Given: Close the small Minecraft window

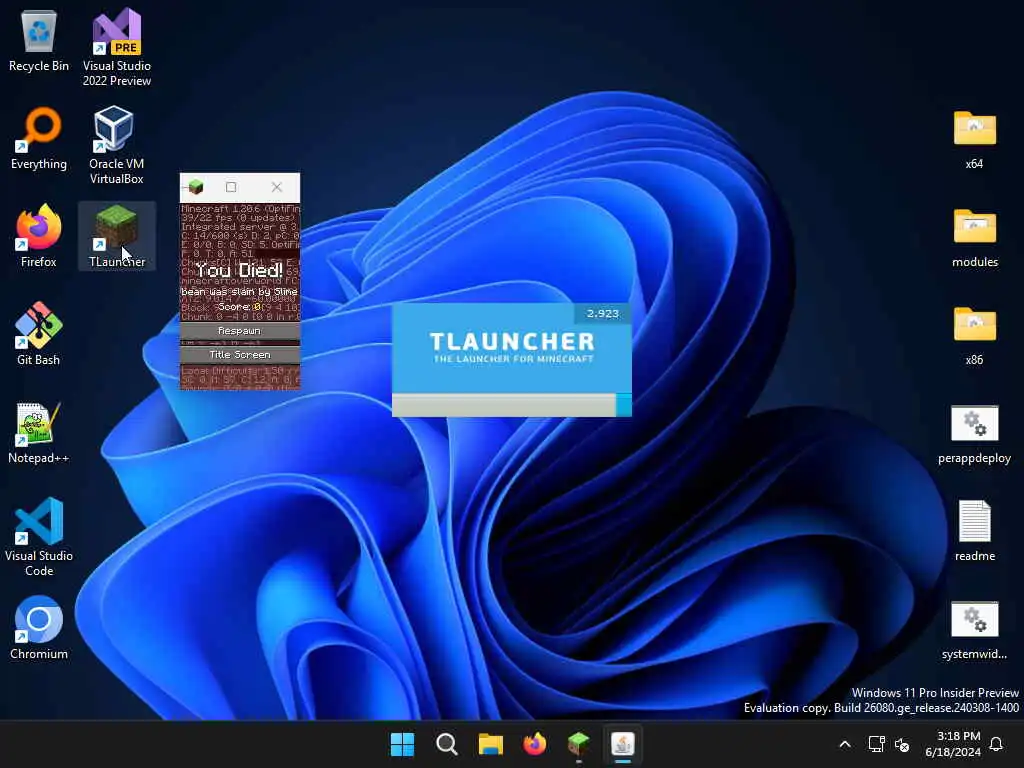Looking at the screenshot, I should click(x=277, y=187).
